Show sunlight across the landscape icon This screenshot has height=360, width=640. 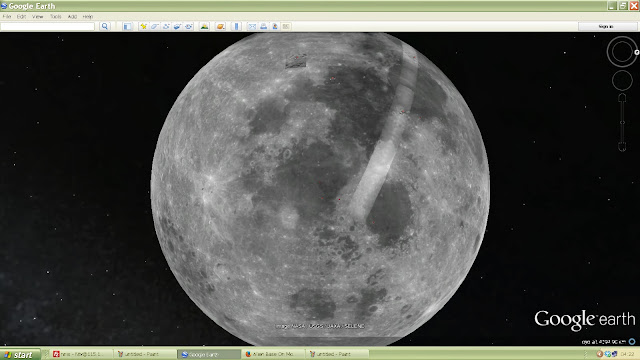204,27
